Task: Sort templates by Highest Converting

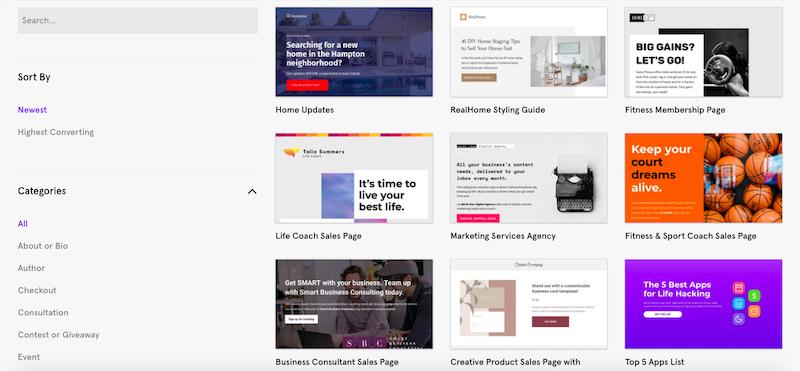Action: pos(56,132)
